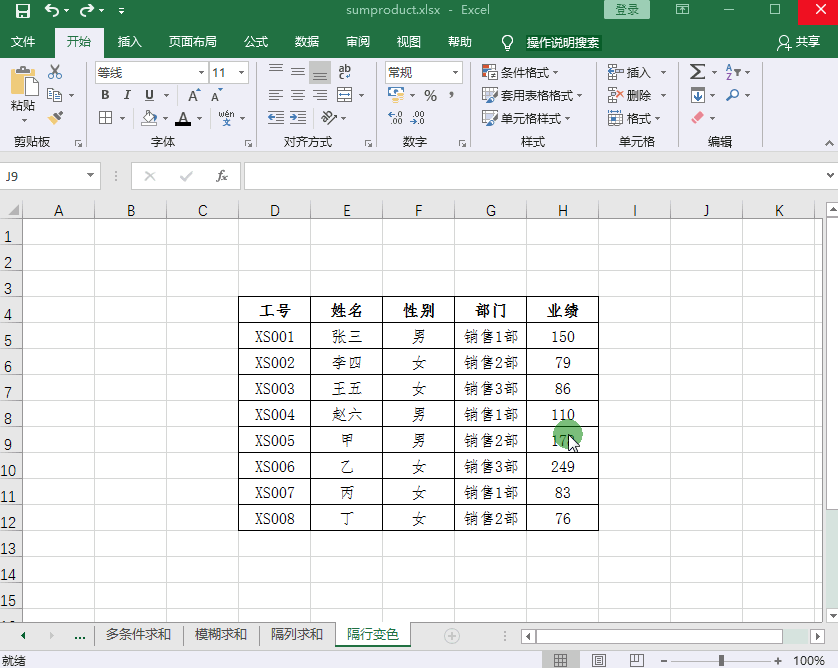The height and width of the screenshot is (668, 838).
Task: Switch to Page Layout view icon
Action: [599, 661]
